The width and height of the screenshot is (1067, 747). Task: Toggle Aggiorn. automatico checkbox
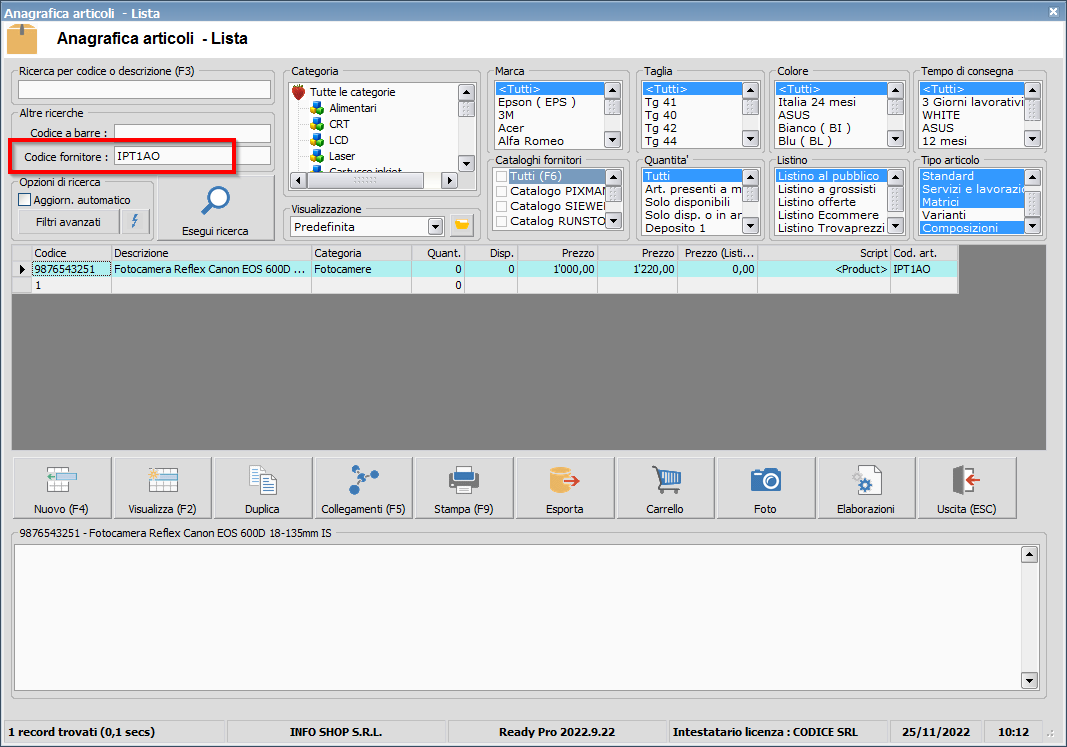click(25, 200)
